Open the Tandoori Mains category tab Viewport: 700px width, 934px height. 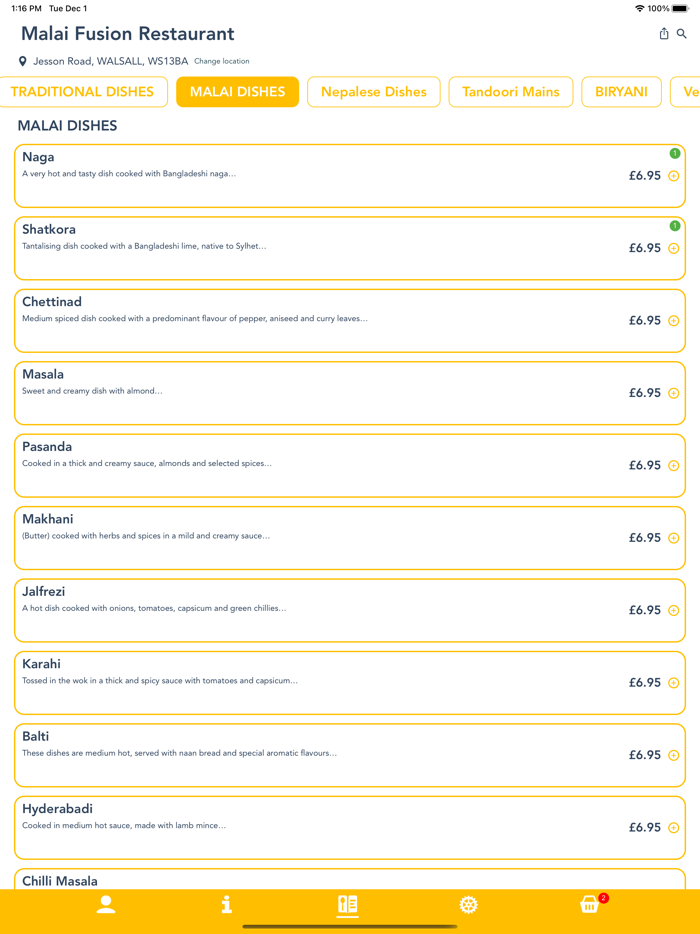(x=511, y=92)
